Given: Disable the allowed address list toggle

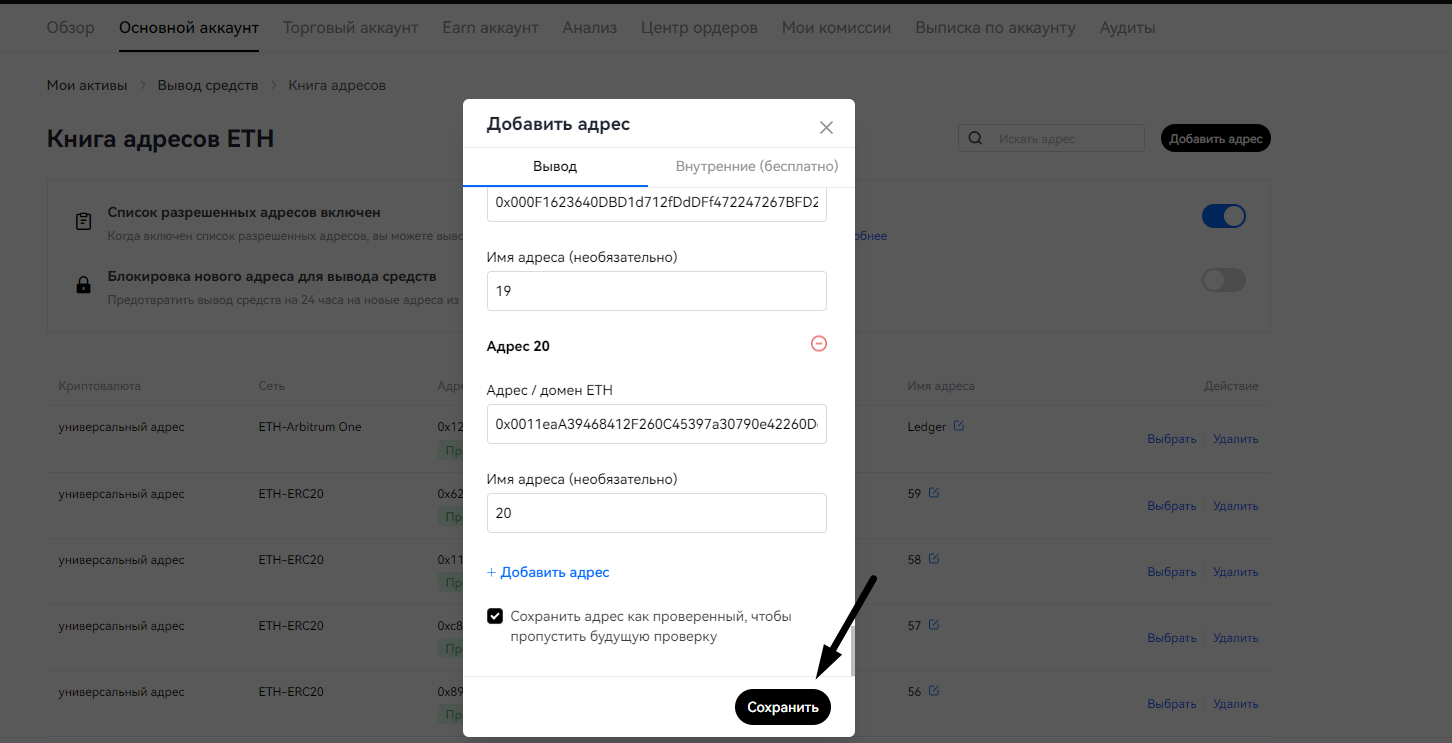Looking at the screenshot, I should [1224, 216].
